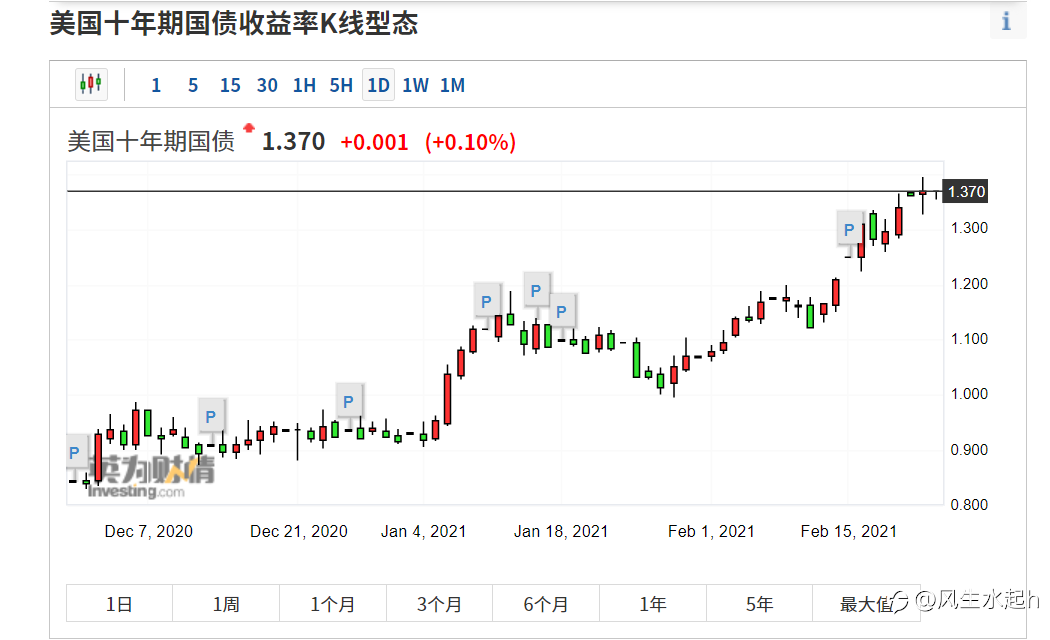Select the 1D daily interval
Image resolution: width=1050 pixels, height=640 pixels.
click(378, 85)
